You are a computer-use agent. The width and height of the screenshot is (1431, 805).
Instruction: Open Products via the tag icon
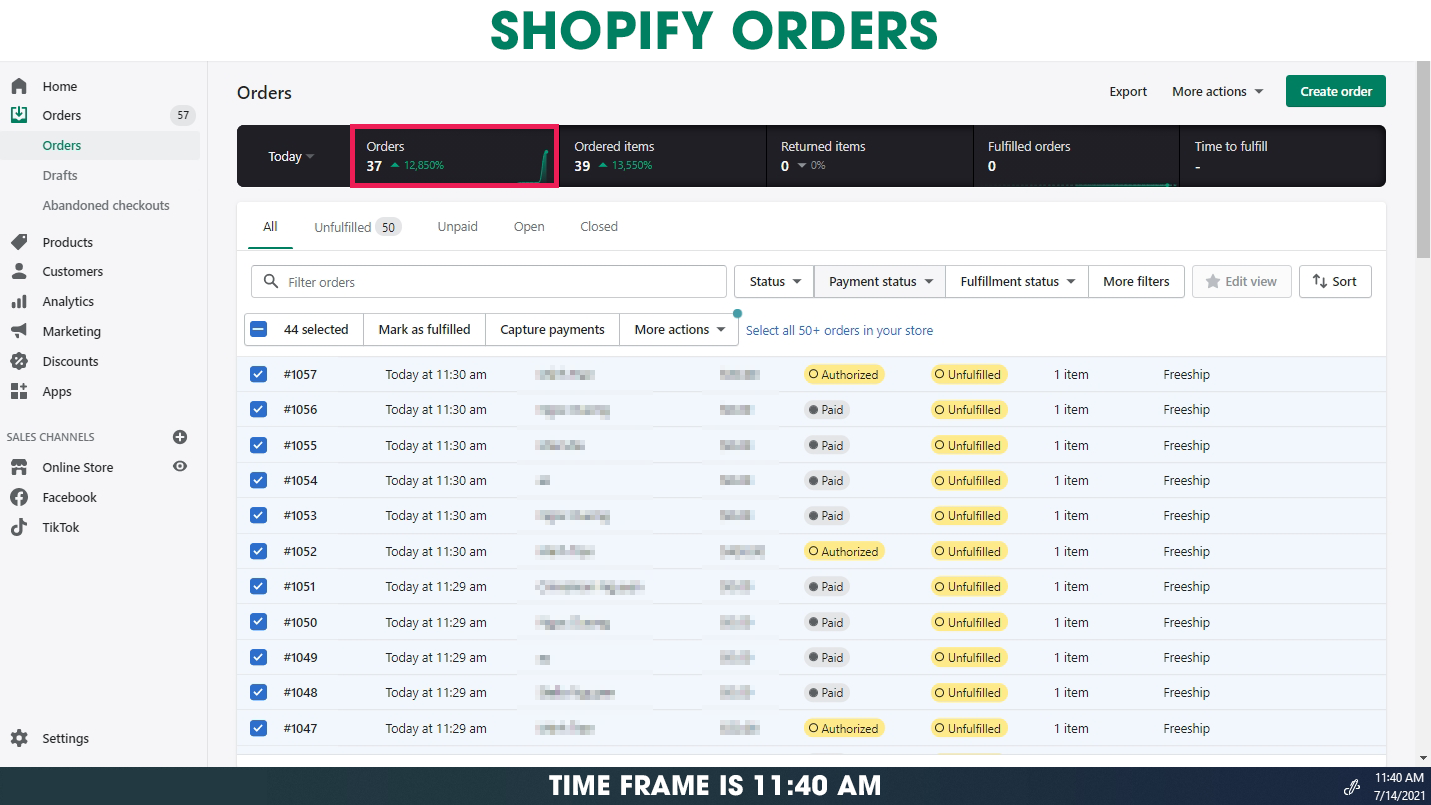tap(19, 242)
